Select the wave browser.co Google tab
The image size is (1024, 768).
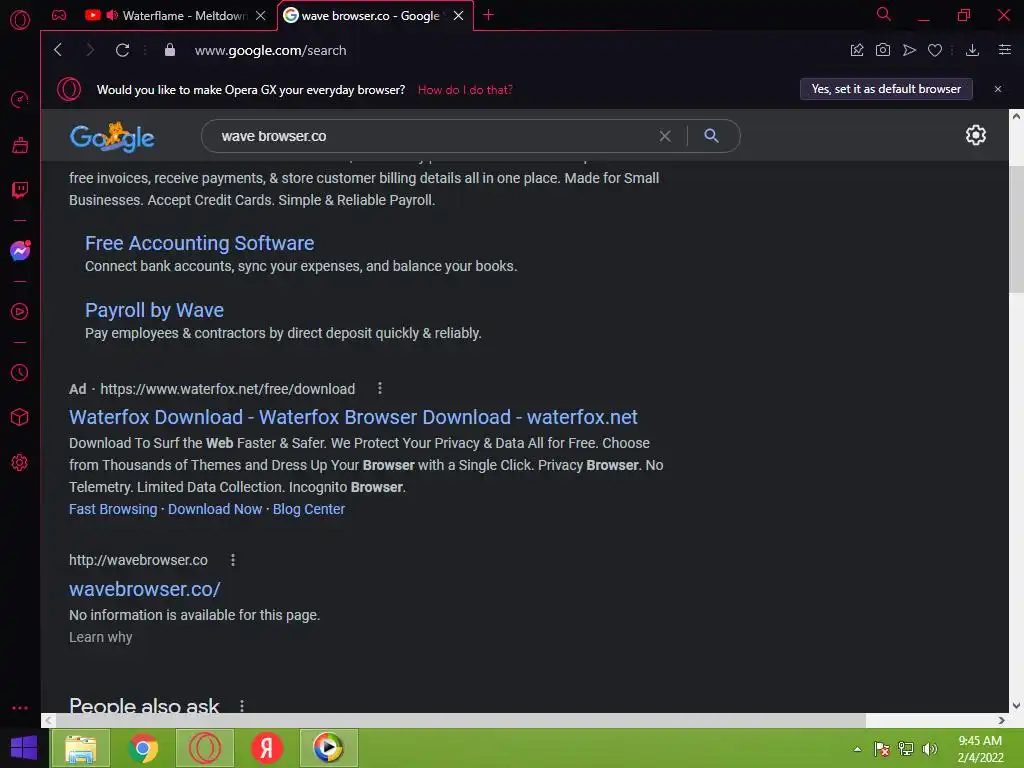coord(376,15)
